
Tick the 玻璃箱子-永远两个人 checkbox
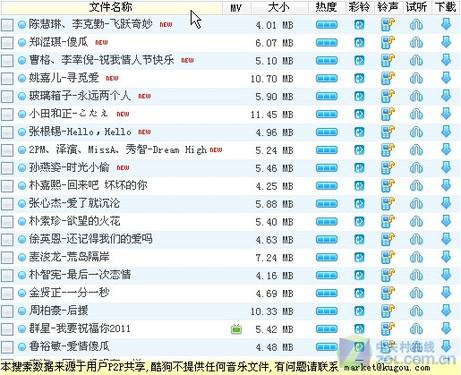7,96
